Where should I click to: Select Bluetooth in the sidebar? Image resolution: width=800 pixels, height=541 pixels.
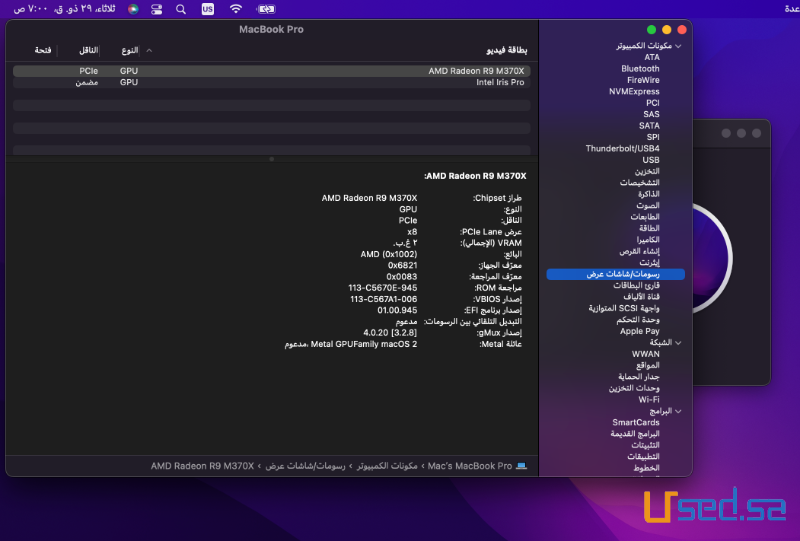[x=640, y=68]
